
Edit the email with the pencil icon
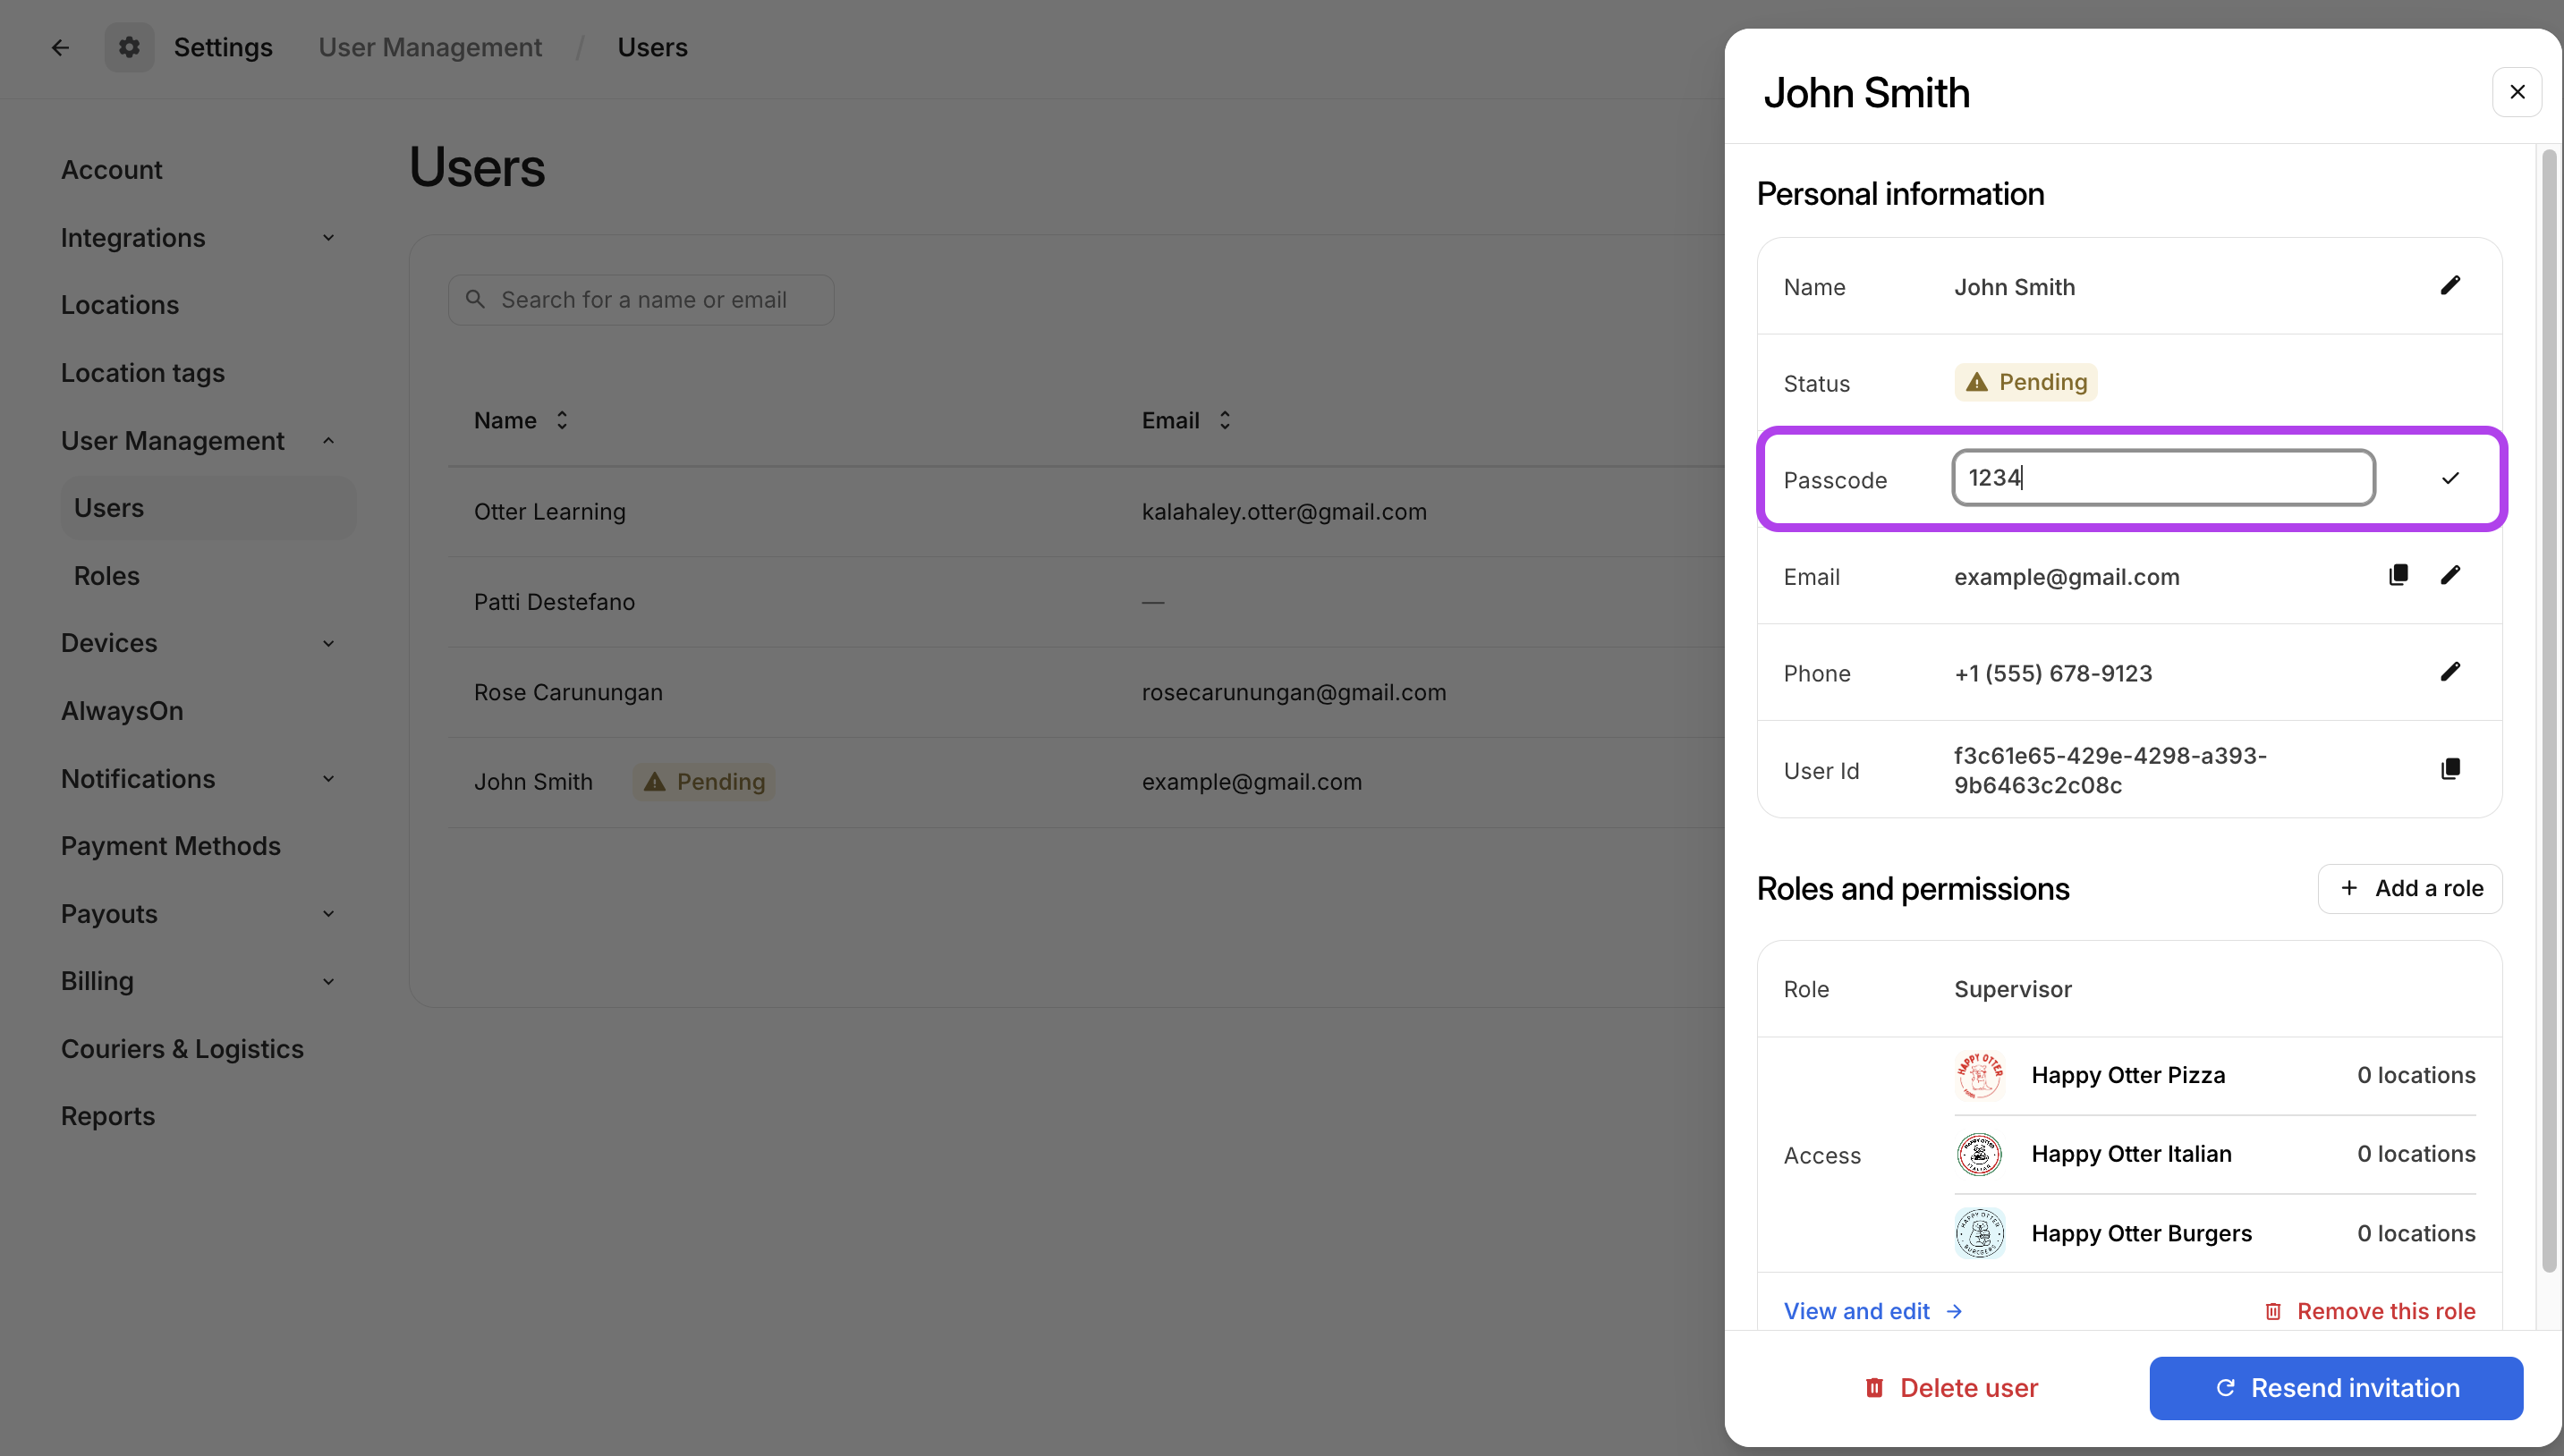(x=2449, y=575)
